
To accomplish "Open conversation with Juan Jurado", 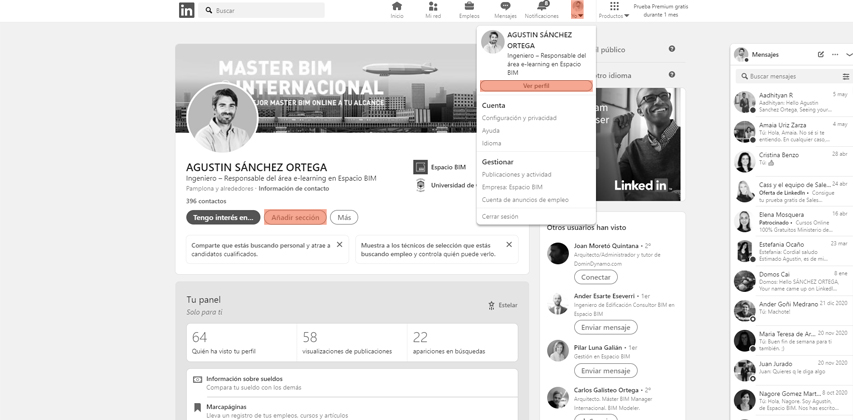I will (x=792, y=371).
